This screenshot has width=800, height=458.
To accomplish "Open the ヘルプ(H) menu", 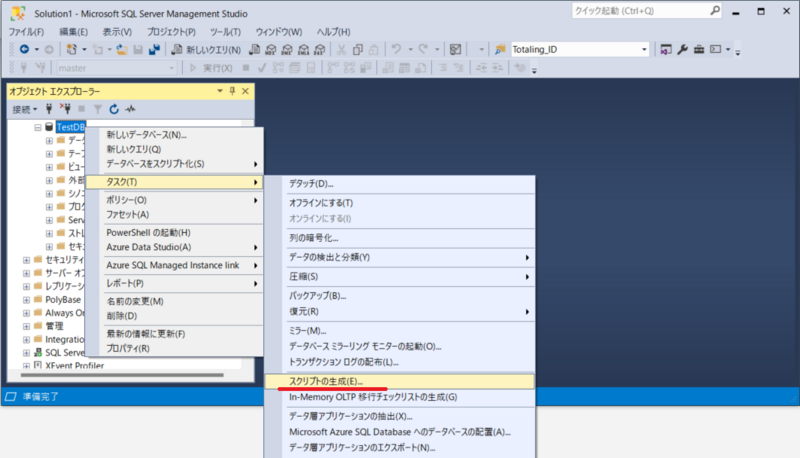I will [x=333, y=32].
